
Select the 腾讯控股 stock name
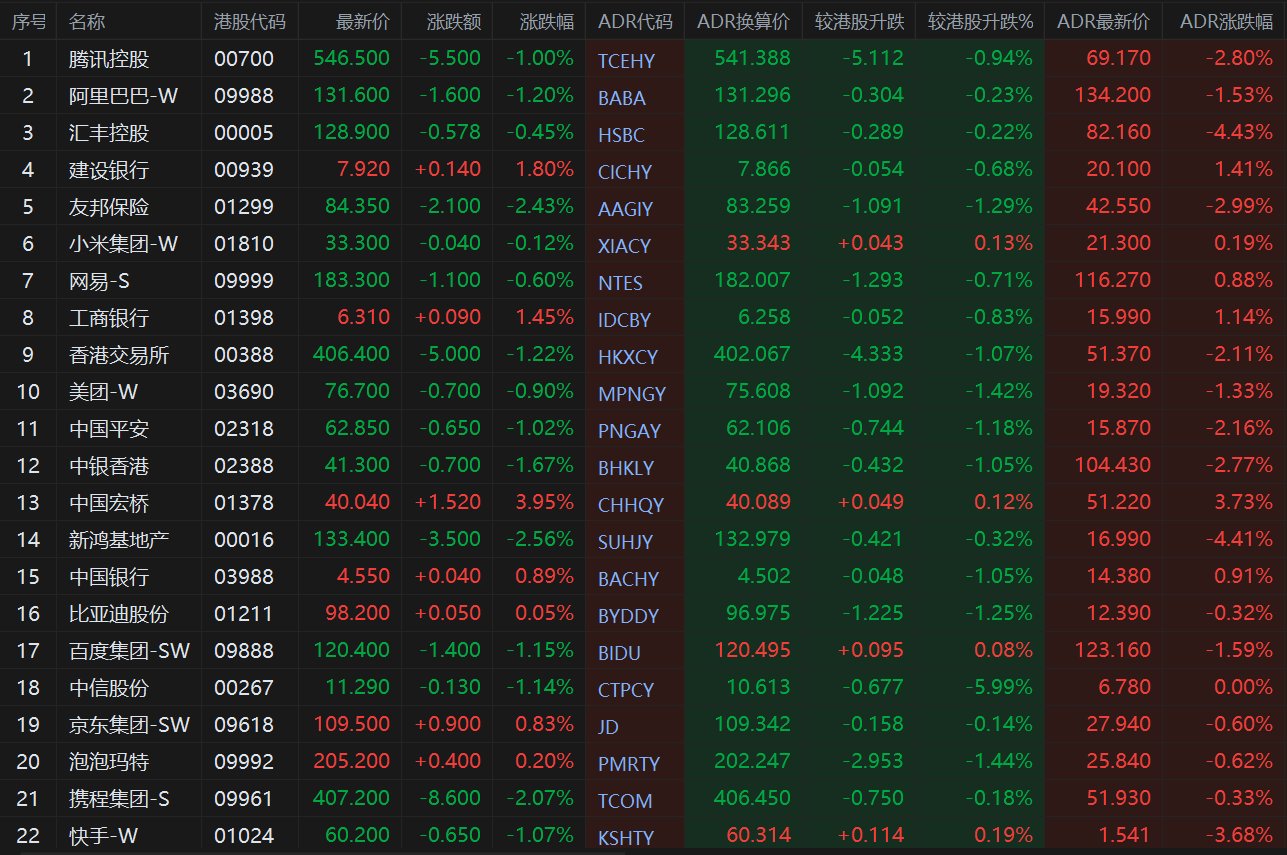tap(109, 59)
